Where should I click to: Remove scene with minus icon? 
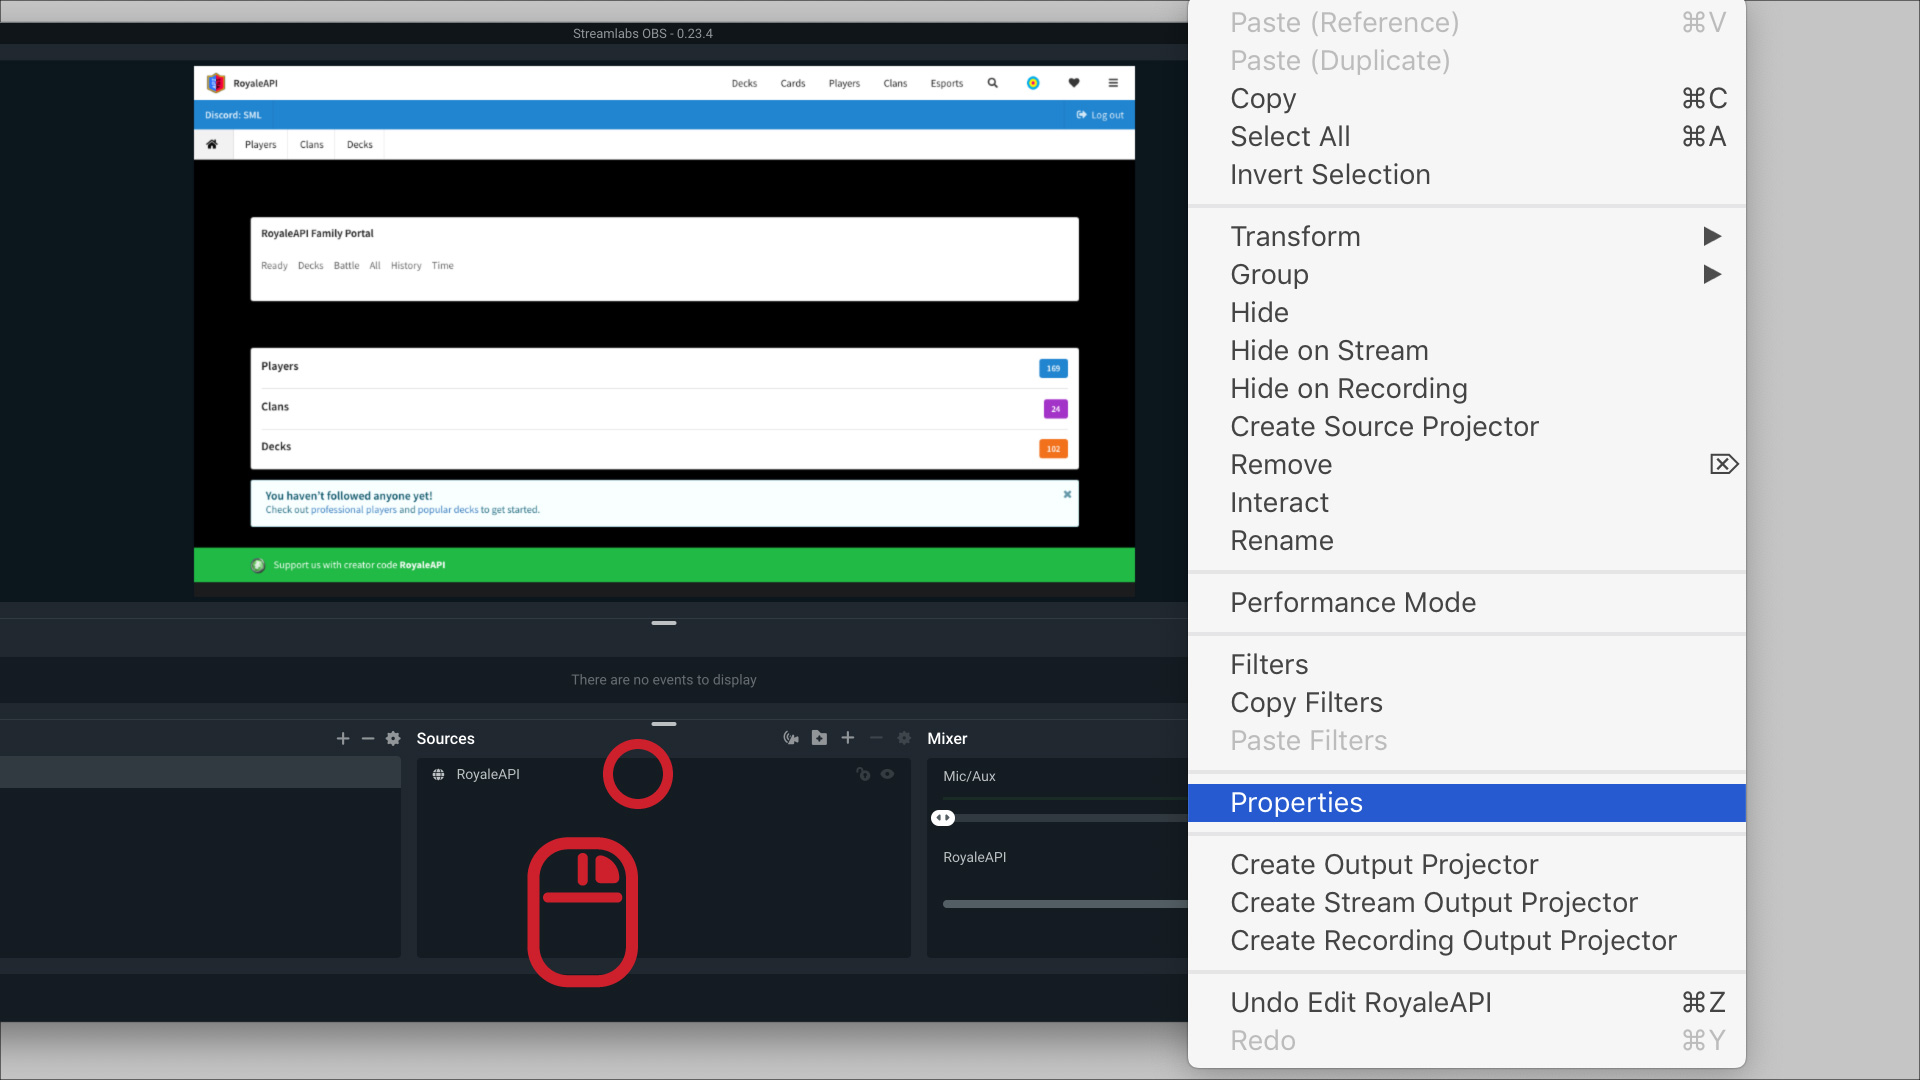[368, 738]
